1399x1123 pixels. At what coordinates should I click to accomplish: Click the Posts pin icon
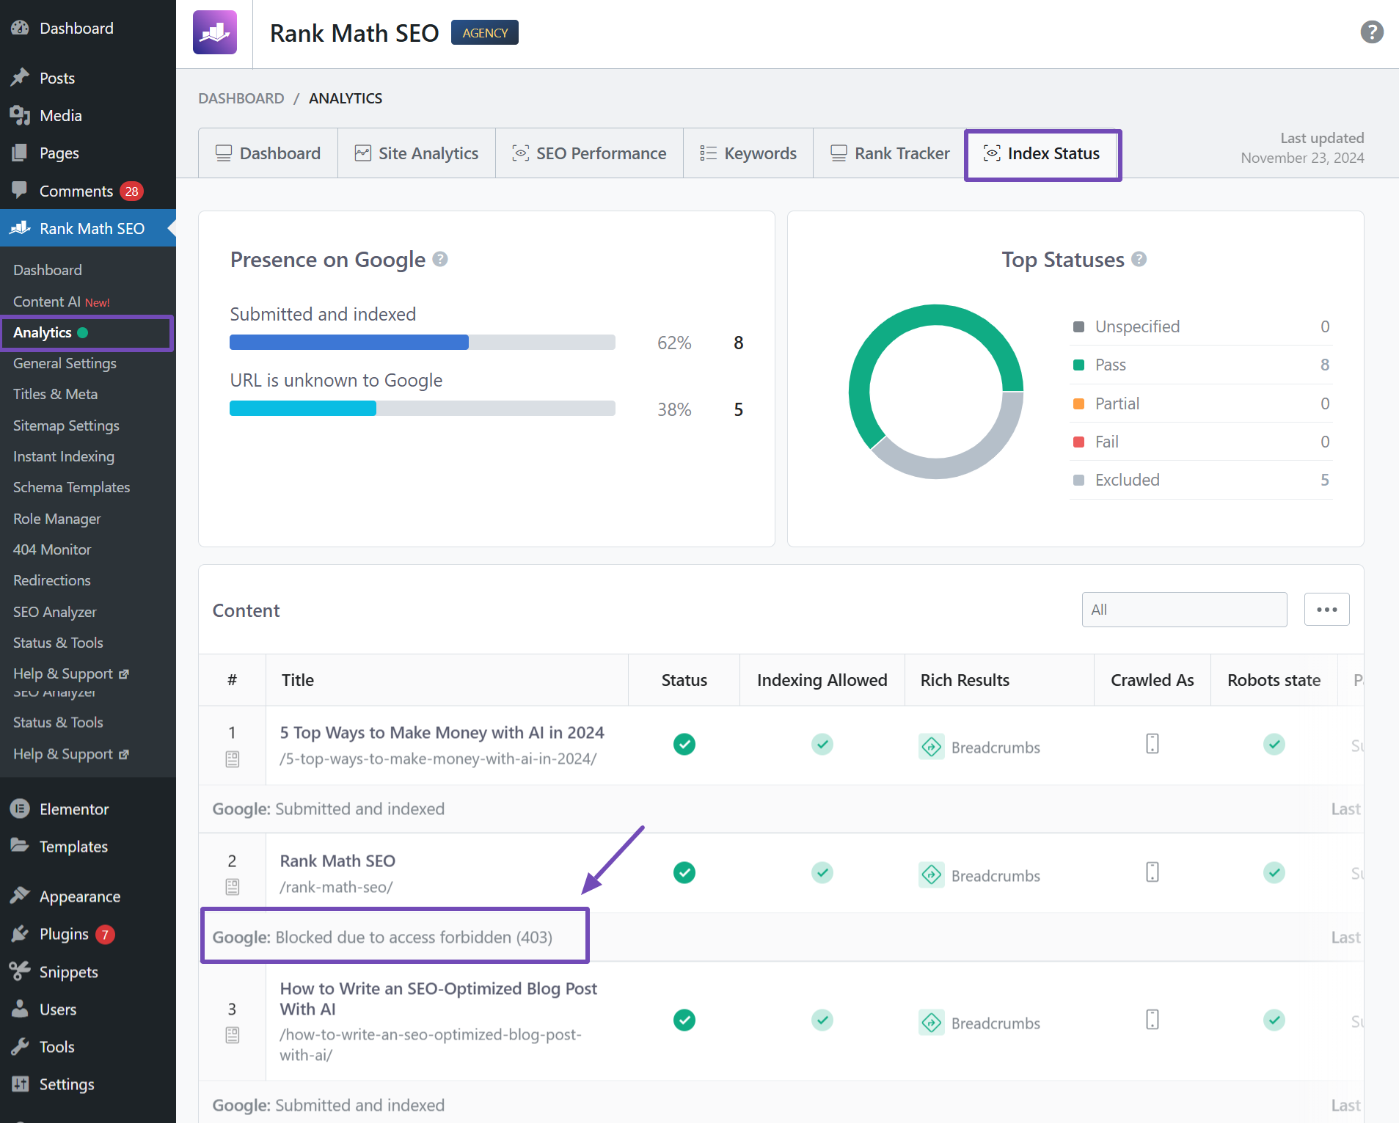20,78
